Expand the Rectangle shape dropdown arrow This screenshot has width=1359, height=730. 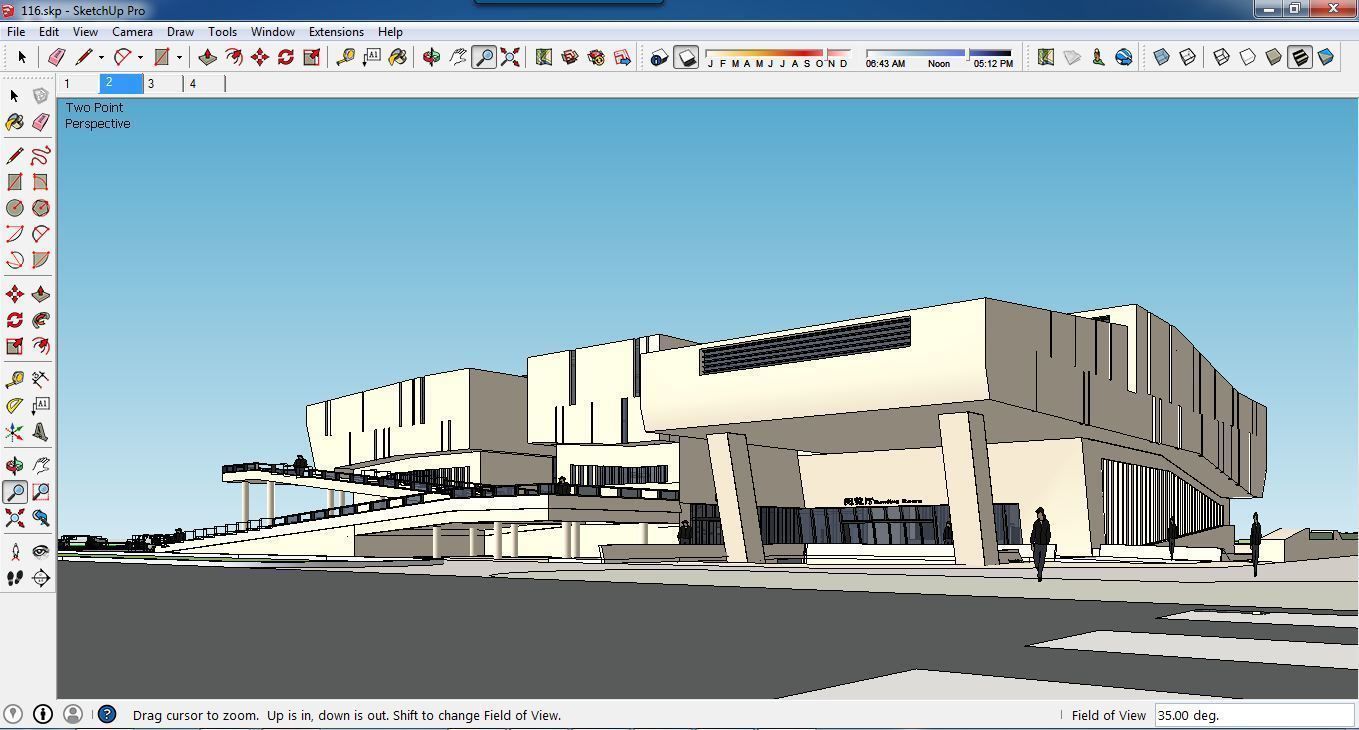[x=179, y=57]
